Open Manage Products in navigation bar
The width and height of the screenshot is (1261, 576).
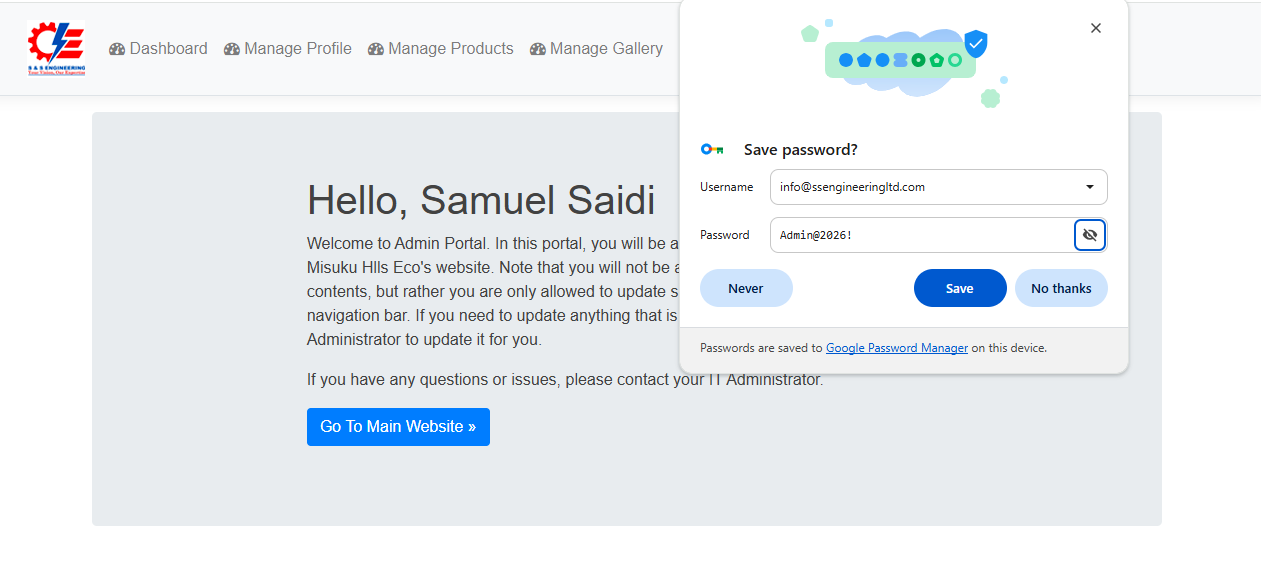pyautogui.click(x=441, y=49)
